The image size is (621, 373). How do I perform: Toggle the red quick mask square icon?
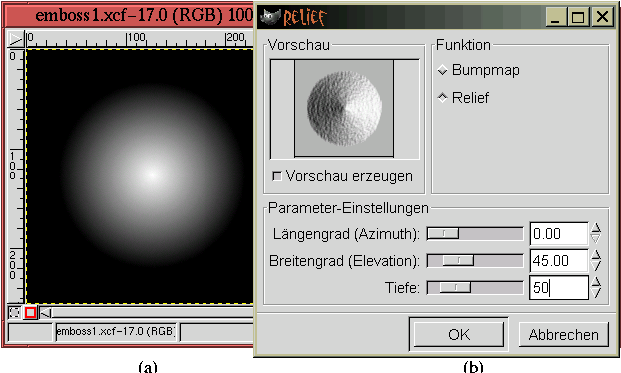click(30, 313)
